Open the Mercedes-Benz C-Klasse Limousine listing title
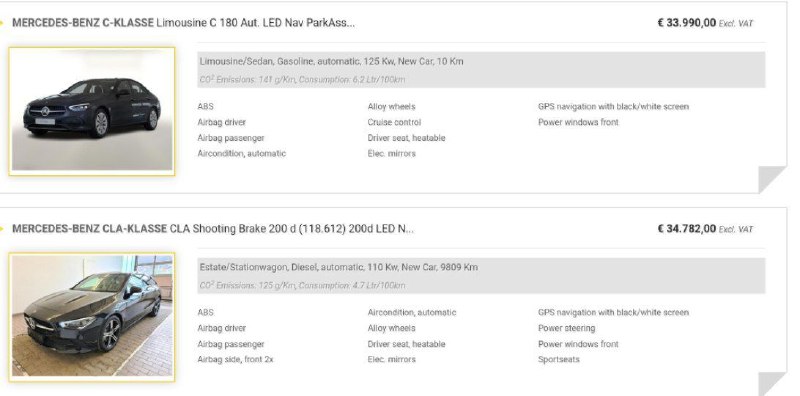 coord(183,23)
